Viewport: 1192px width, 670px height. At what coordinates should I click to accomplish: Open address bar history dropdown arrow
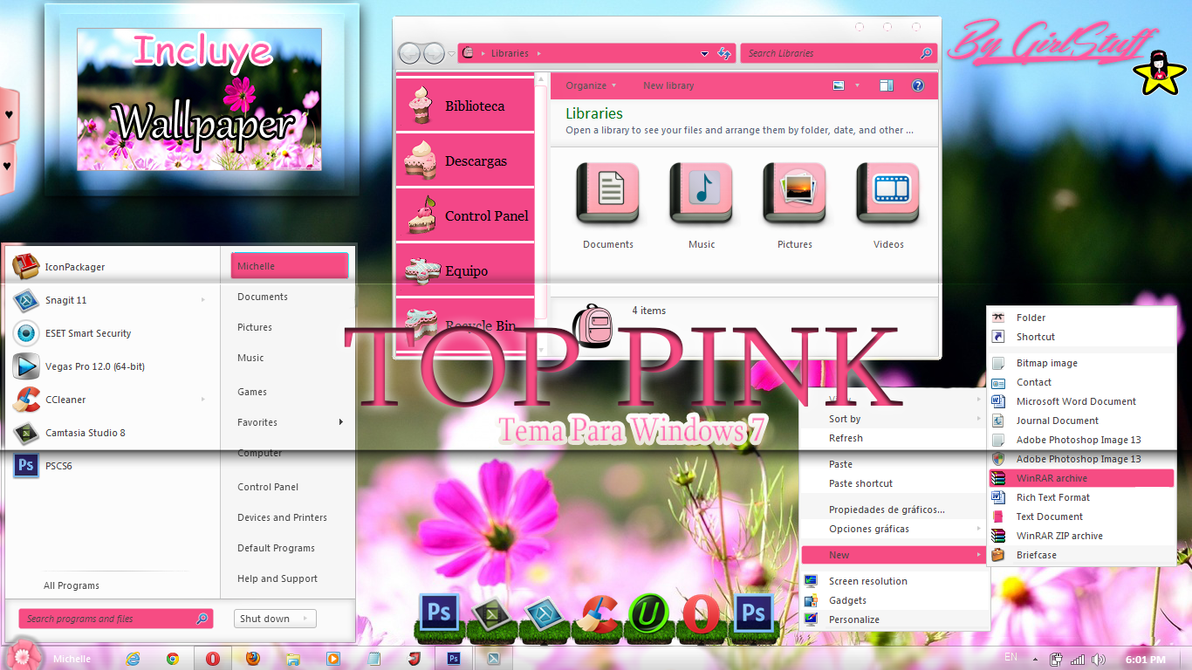pos(704,53)
